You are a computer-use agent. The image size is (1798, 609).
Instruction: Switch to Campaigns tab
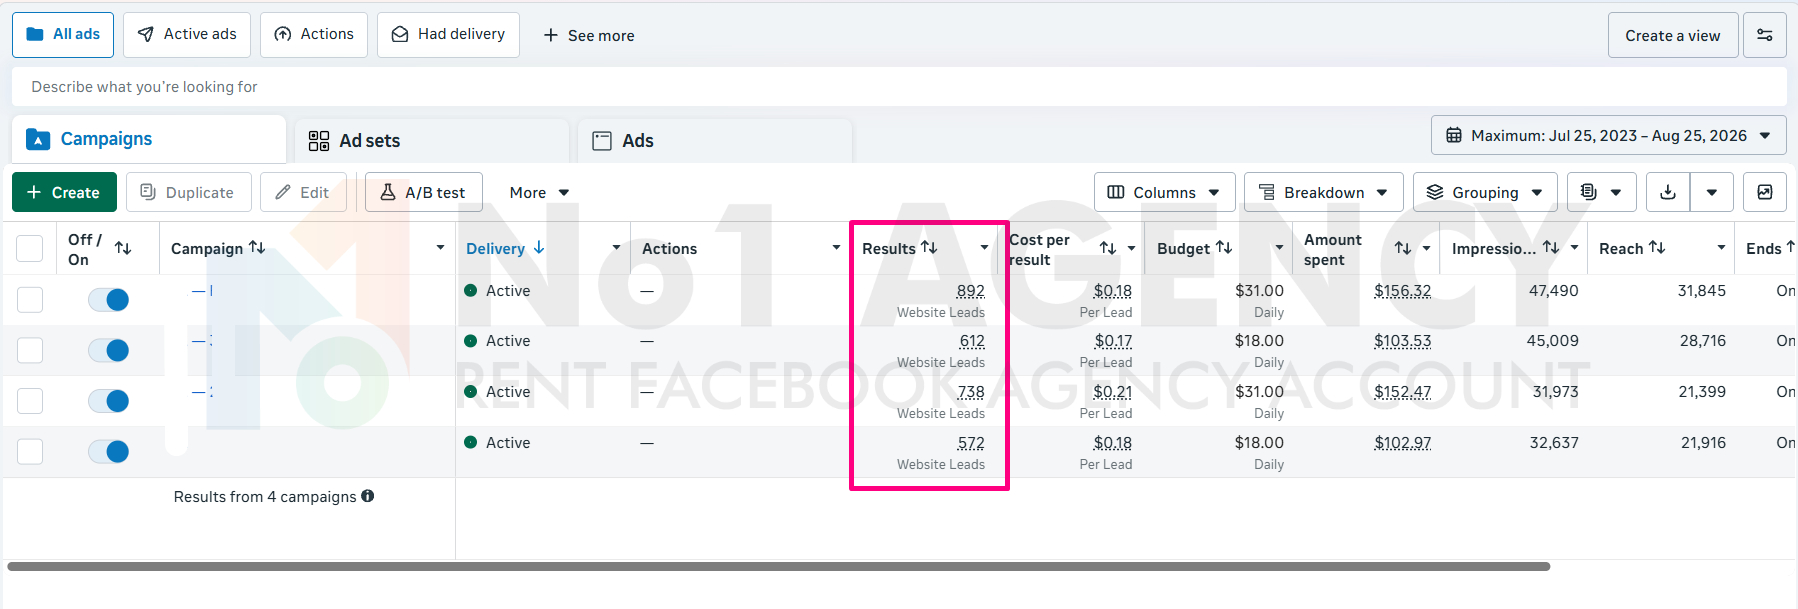(x=149, y=139)
